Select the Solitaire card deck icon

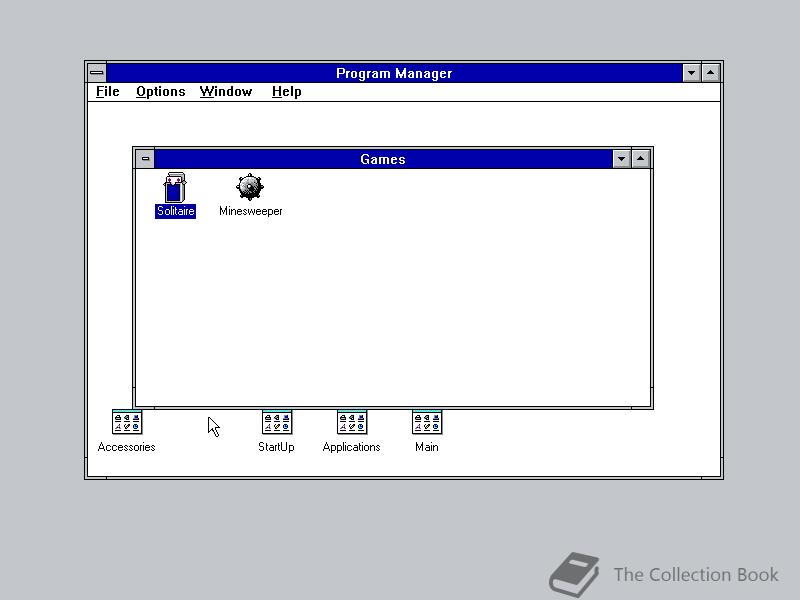point(174,187)
